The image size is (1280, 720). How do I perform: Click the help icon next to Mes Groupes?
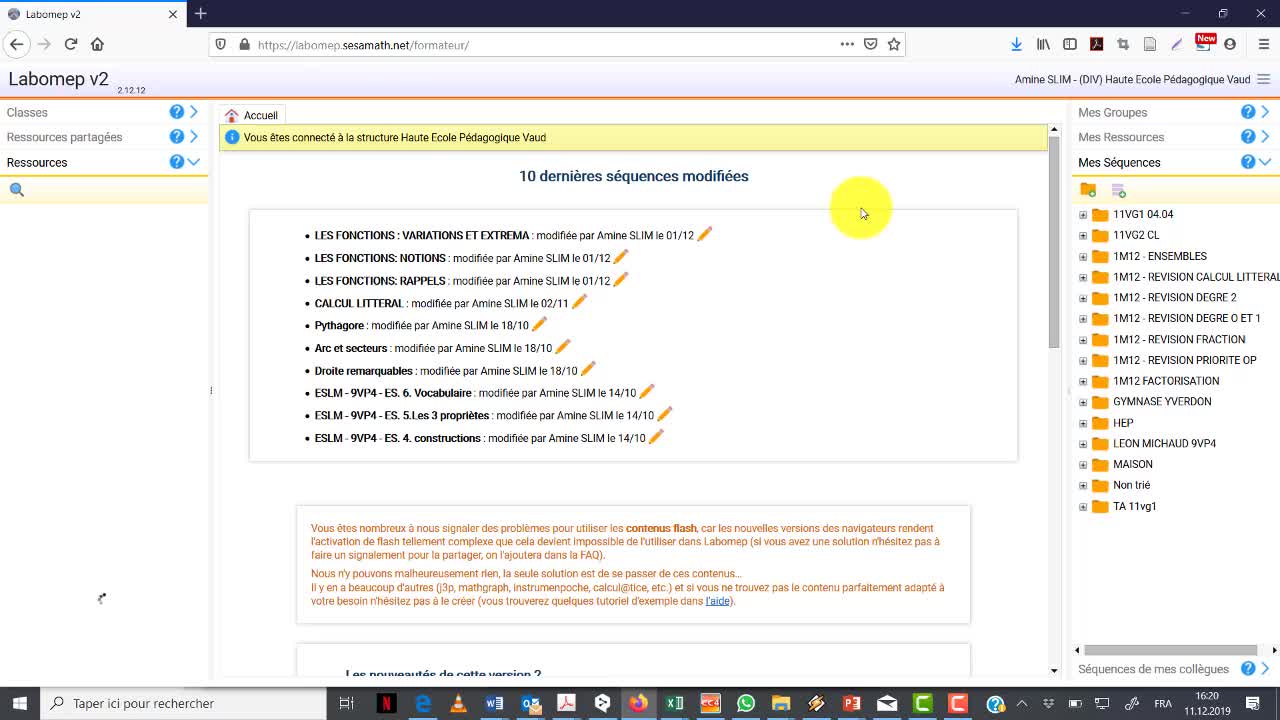[x=1248, y=112]
